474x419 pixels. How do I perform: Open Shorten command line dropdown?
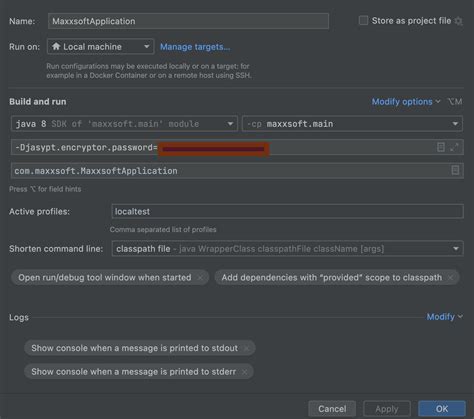coord(287,249)
